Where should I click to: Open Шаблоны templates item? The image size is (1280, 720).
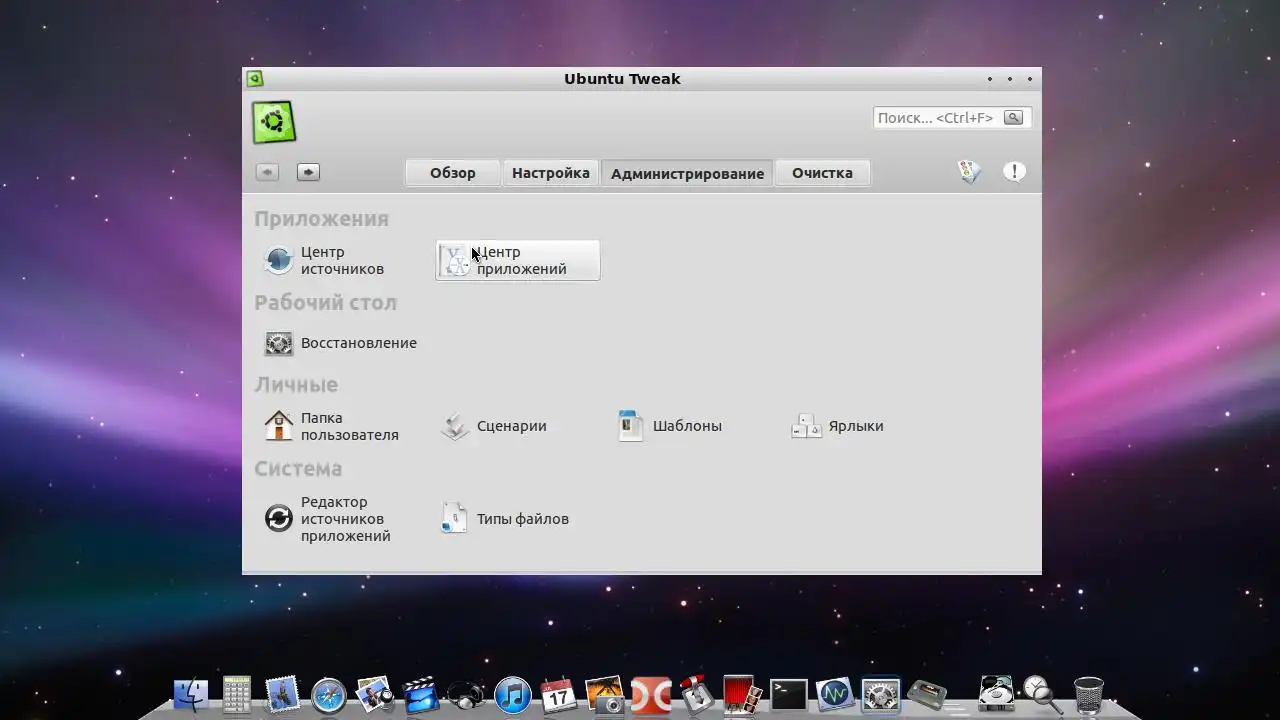pos(669,426)
